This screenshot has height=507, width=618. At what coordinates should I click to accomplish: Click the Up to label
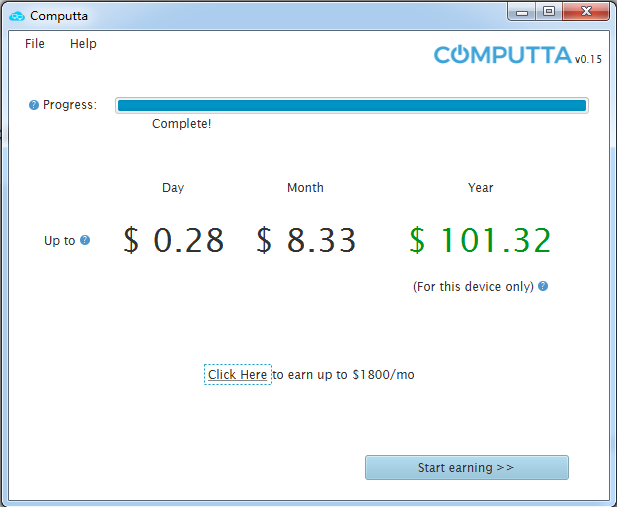pyautogui.click(x=60, y=240)
